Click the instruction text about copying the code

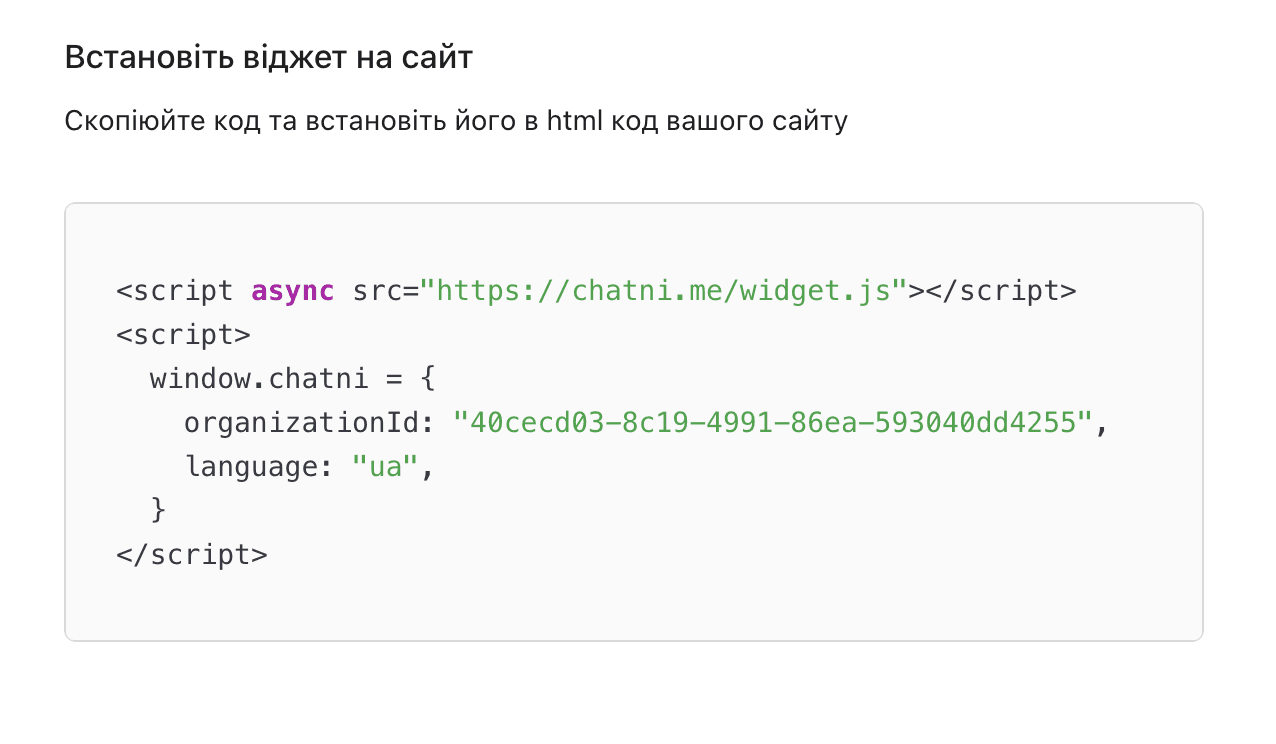click(x=456, y=122)
